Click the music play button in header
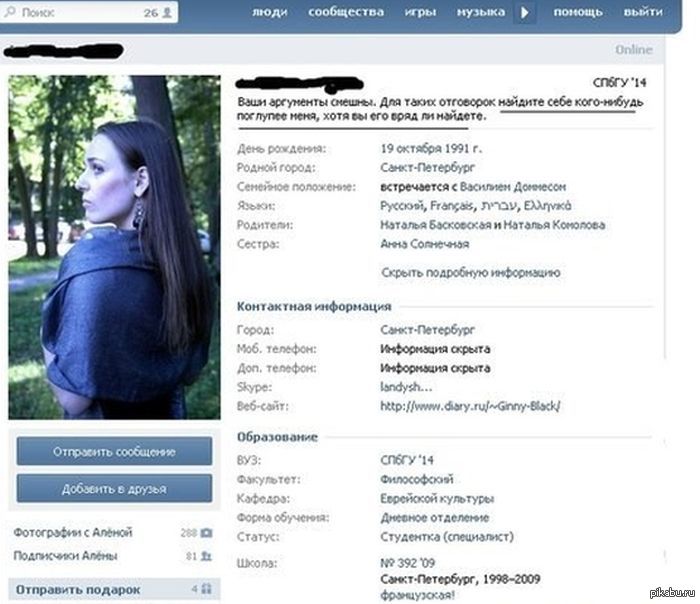Screen dimensions: 700x604 coord(525,12)
